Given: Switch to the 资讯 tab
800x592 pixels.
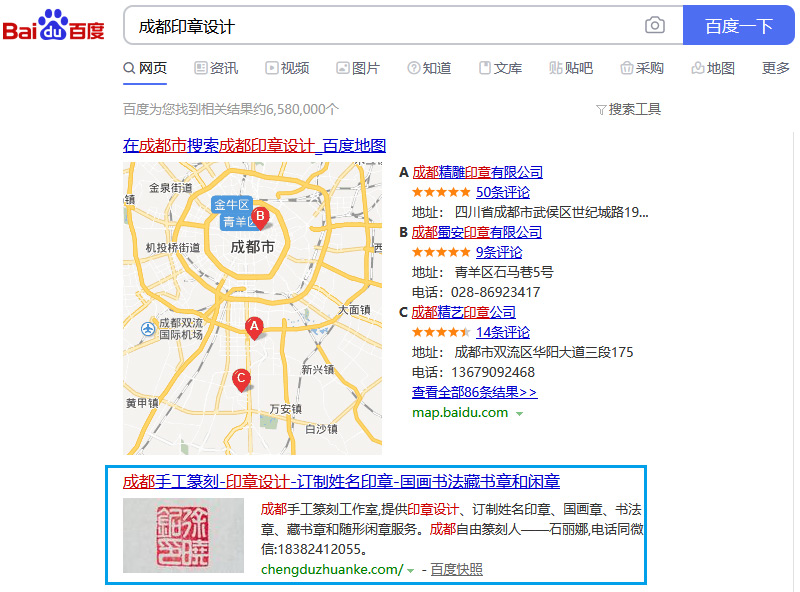Looking at the screenshot, I should (216, 68).
